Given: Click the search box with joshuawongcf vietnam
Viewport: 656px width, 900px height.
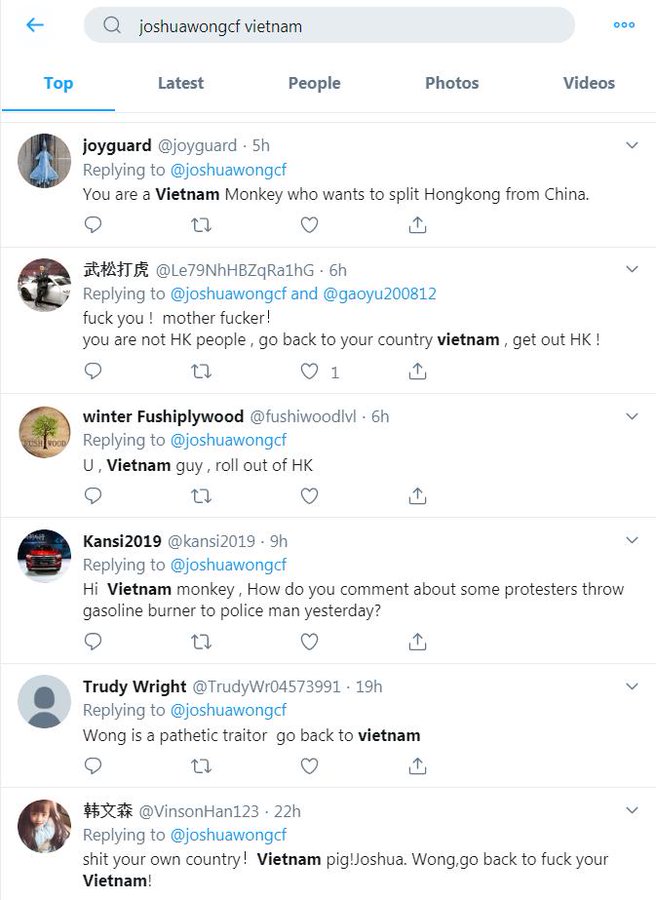Looking at the screenshot, I should (330, 26).
